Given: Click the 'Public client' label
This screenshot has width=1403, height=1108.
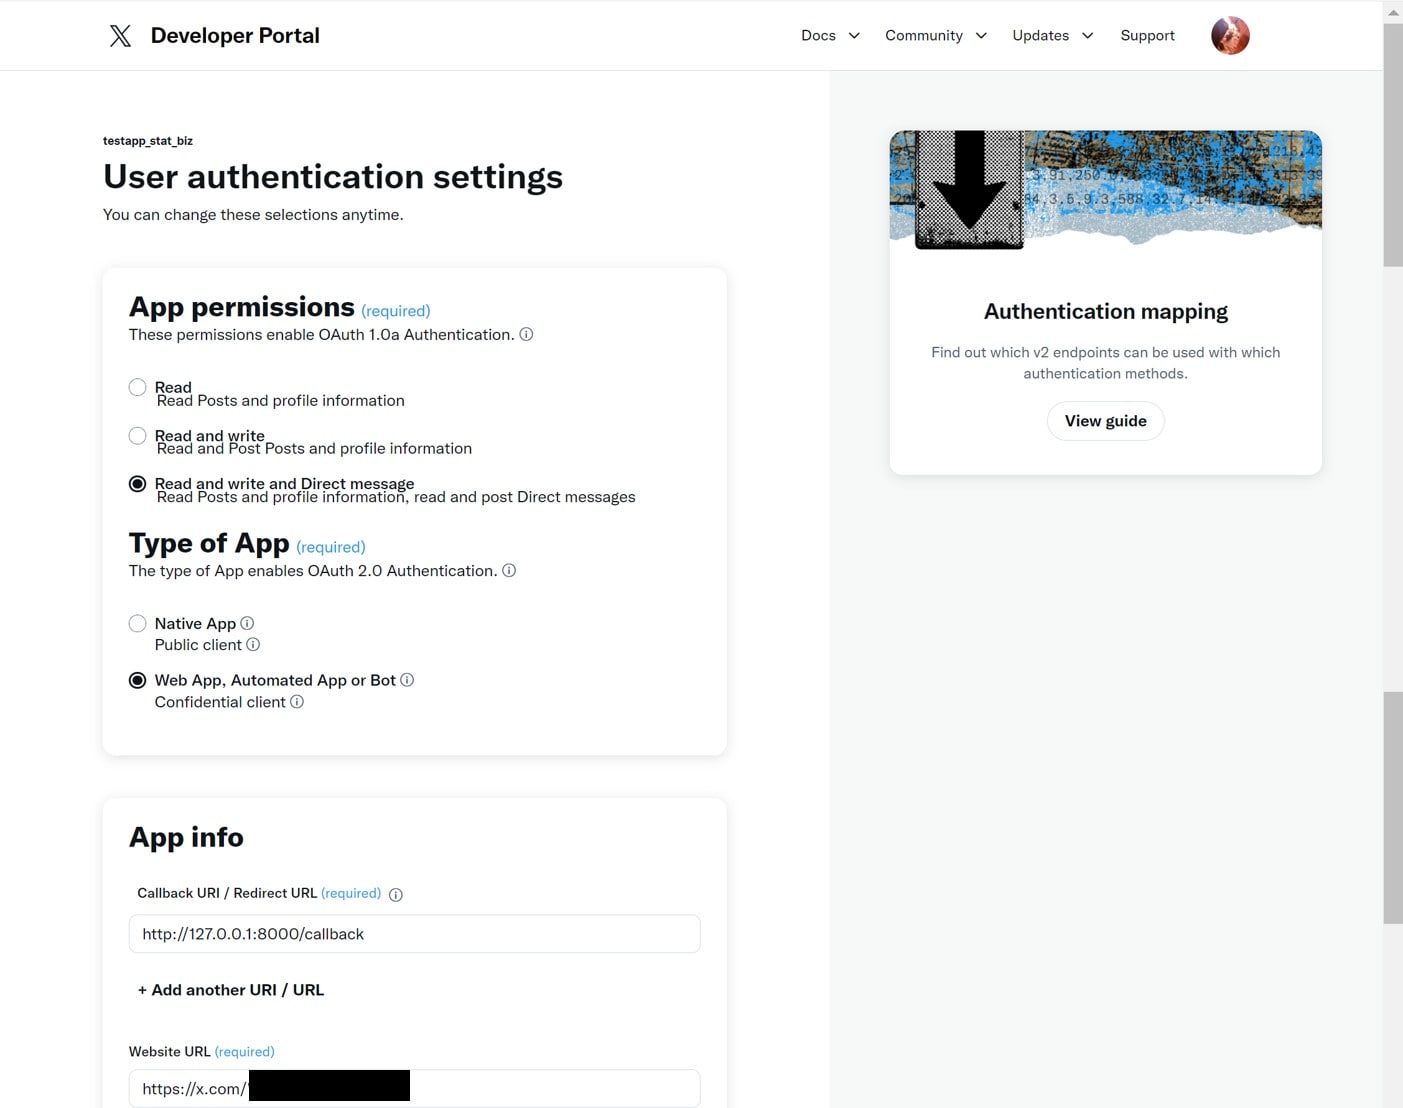Looking at the screenshot, I should [198, 645].
